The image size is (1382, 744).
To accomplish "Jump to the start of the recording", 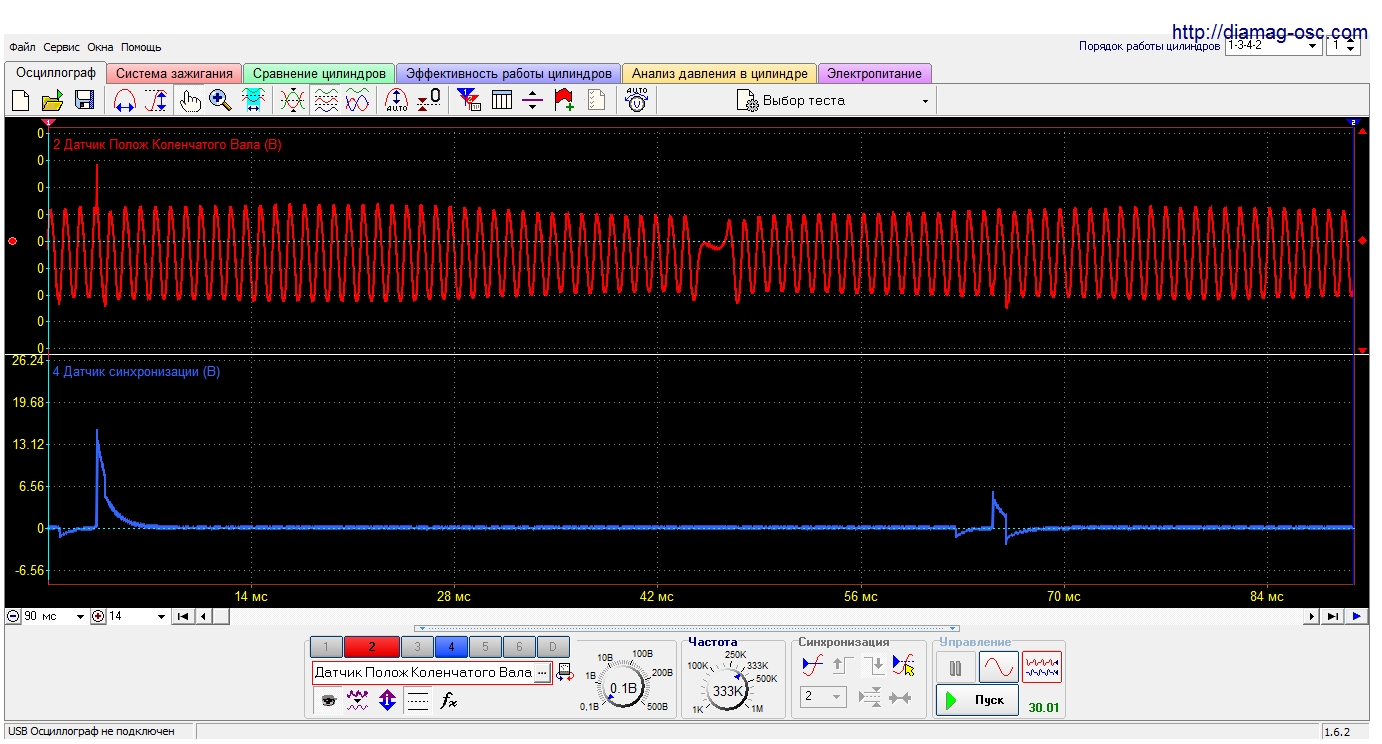I will coord(183,617).
